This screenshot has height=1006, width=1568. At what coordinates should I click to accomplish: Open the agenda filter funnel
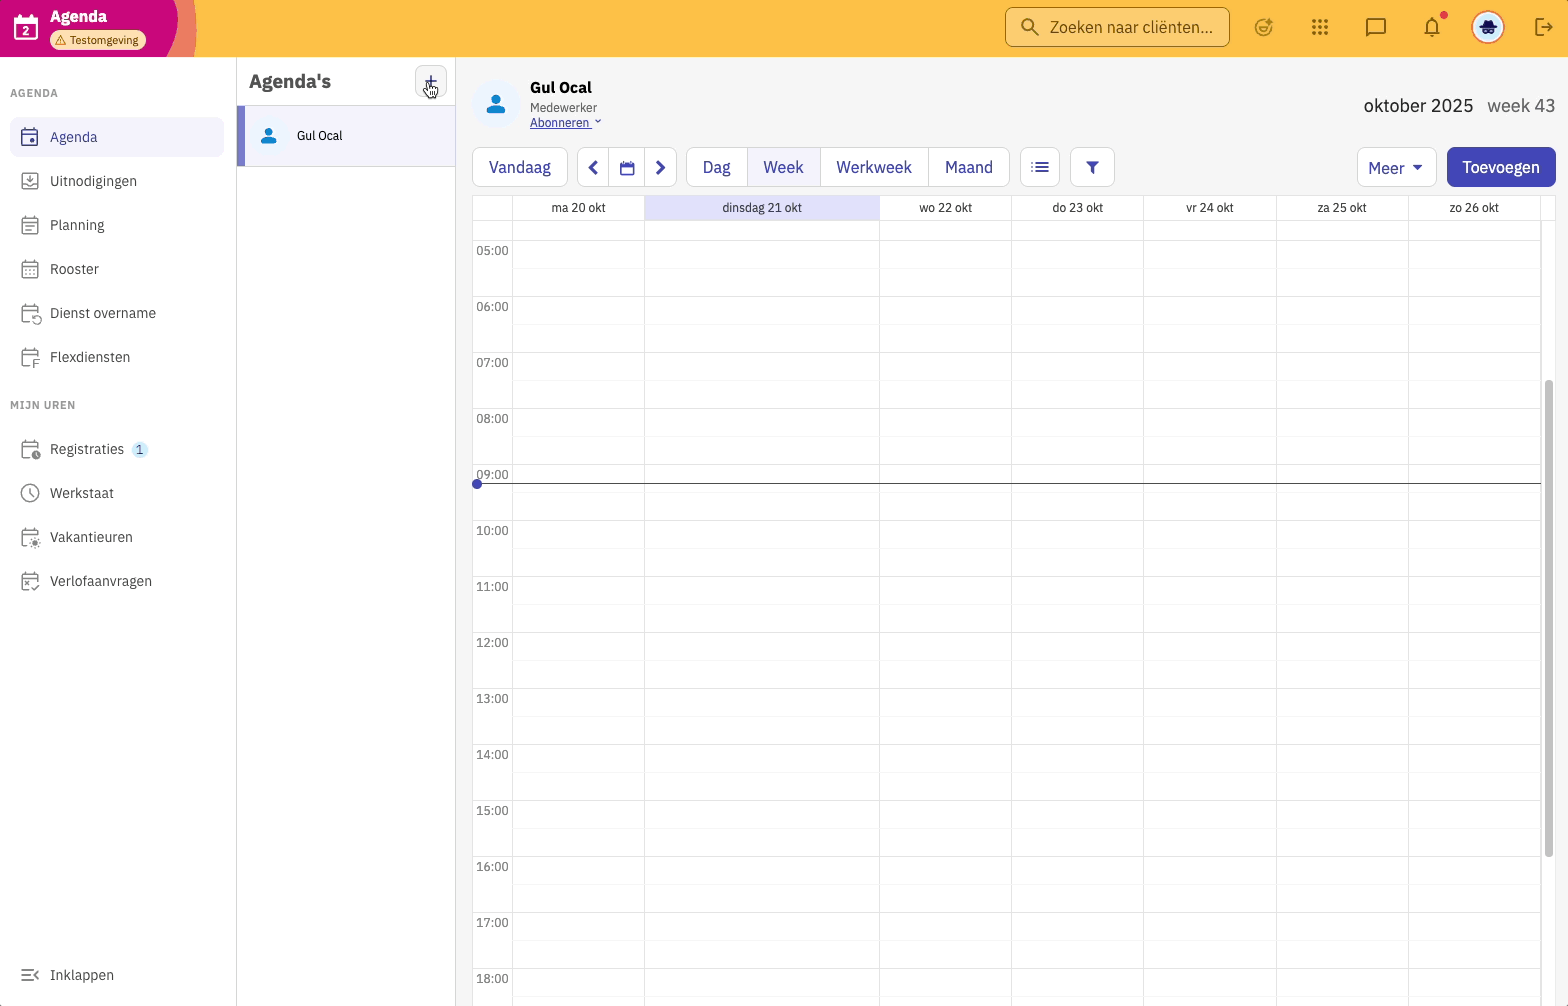point(1092,167)
